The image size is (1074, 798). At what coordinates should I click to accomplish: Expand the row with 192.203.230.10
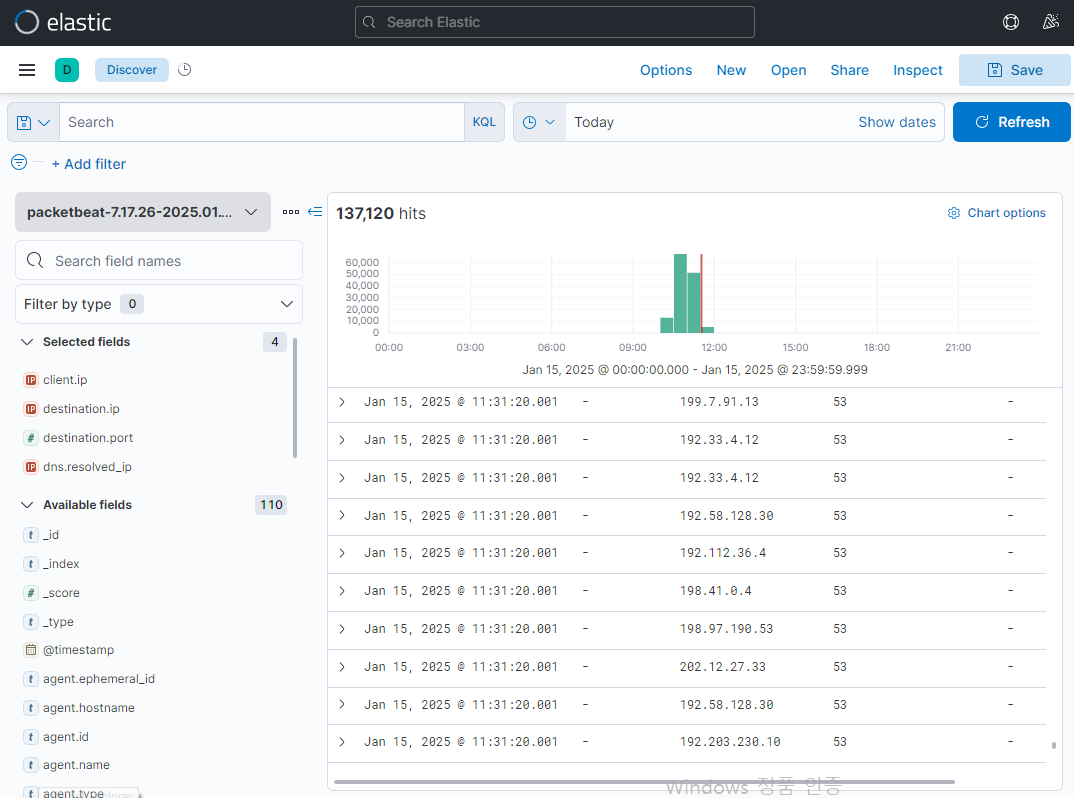tap(342, 742)
